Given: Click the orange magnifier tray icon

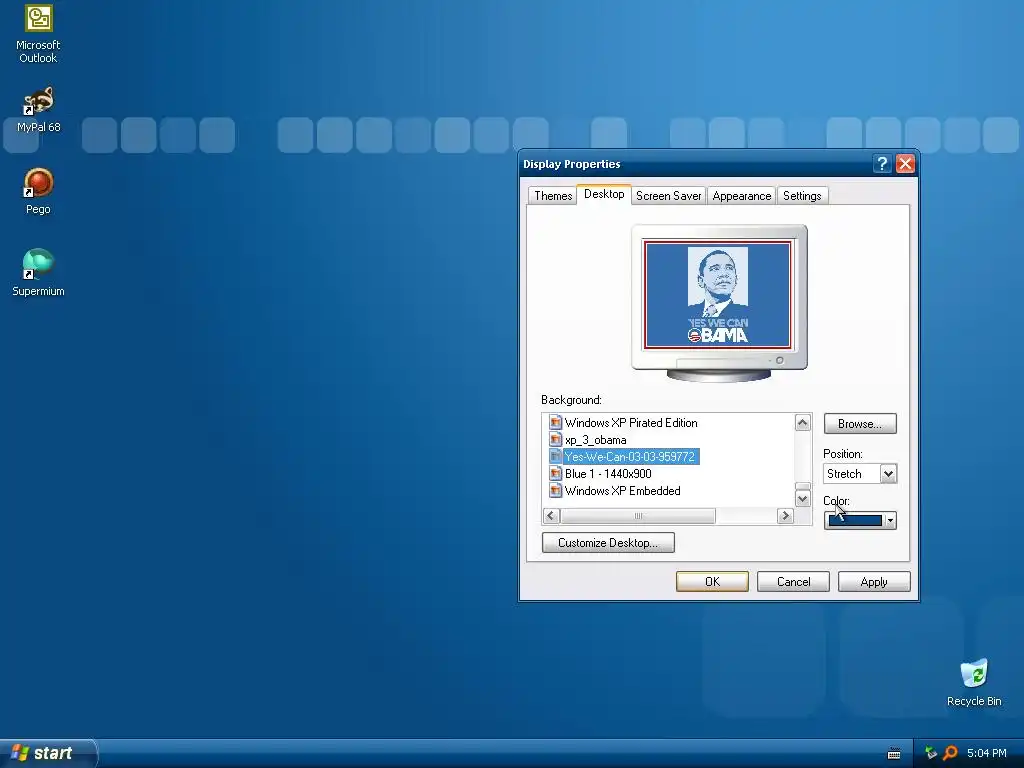Looking at the screenshot, I should [x=950, y=753].
